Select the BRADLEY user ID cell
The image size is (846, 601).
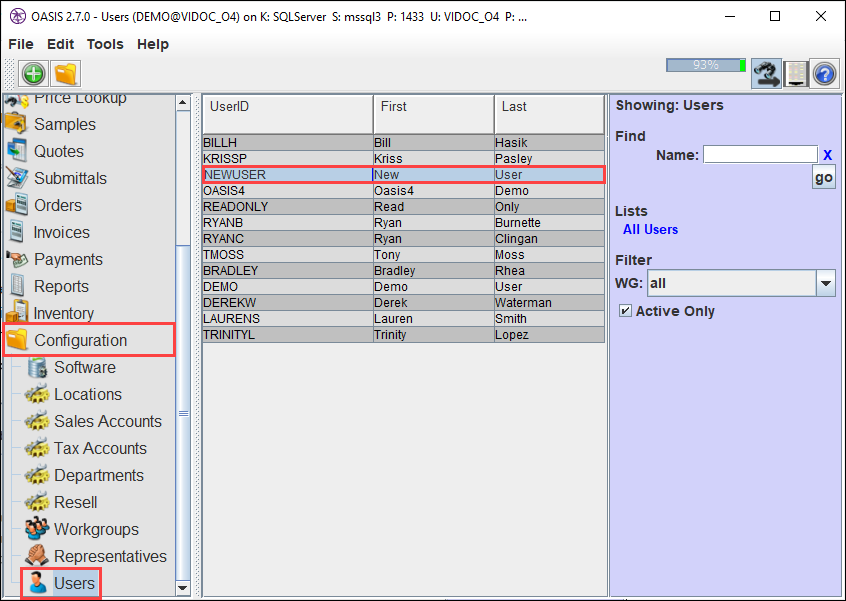coord(288,270)
